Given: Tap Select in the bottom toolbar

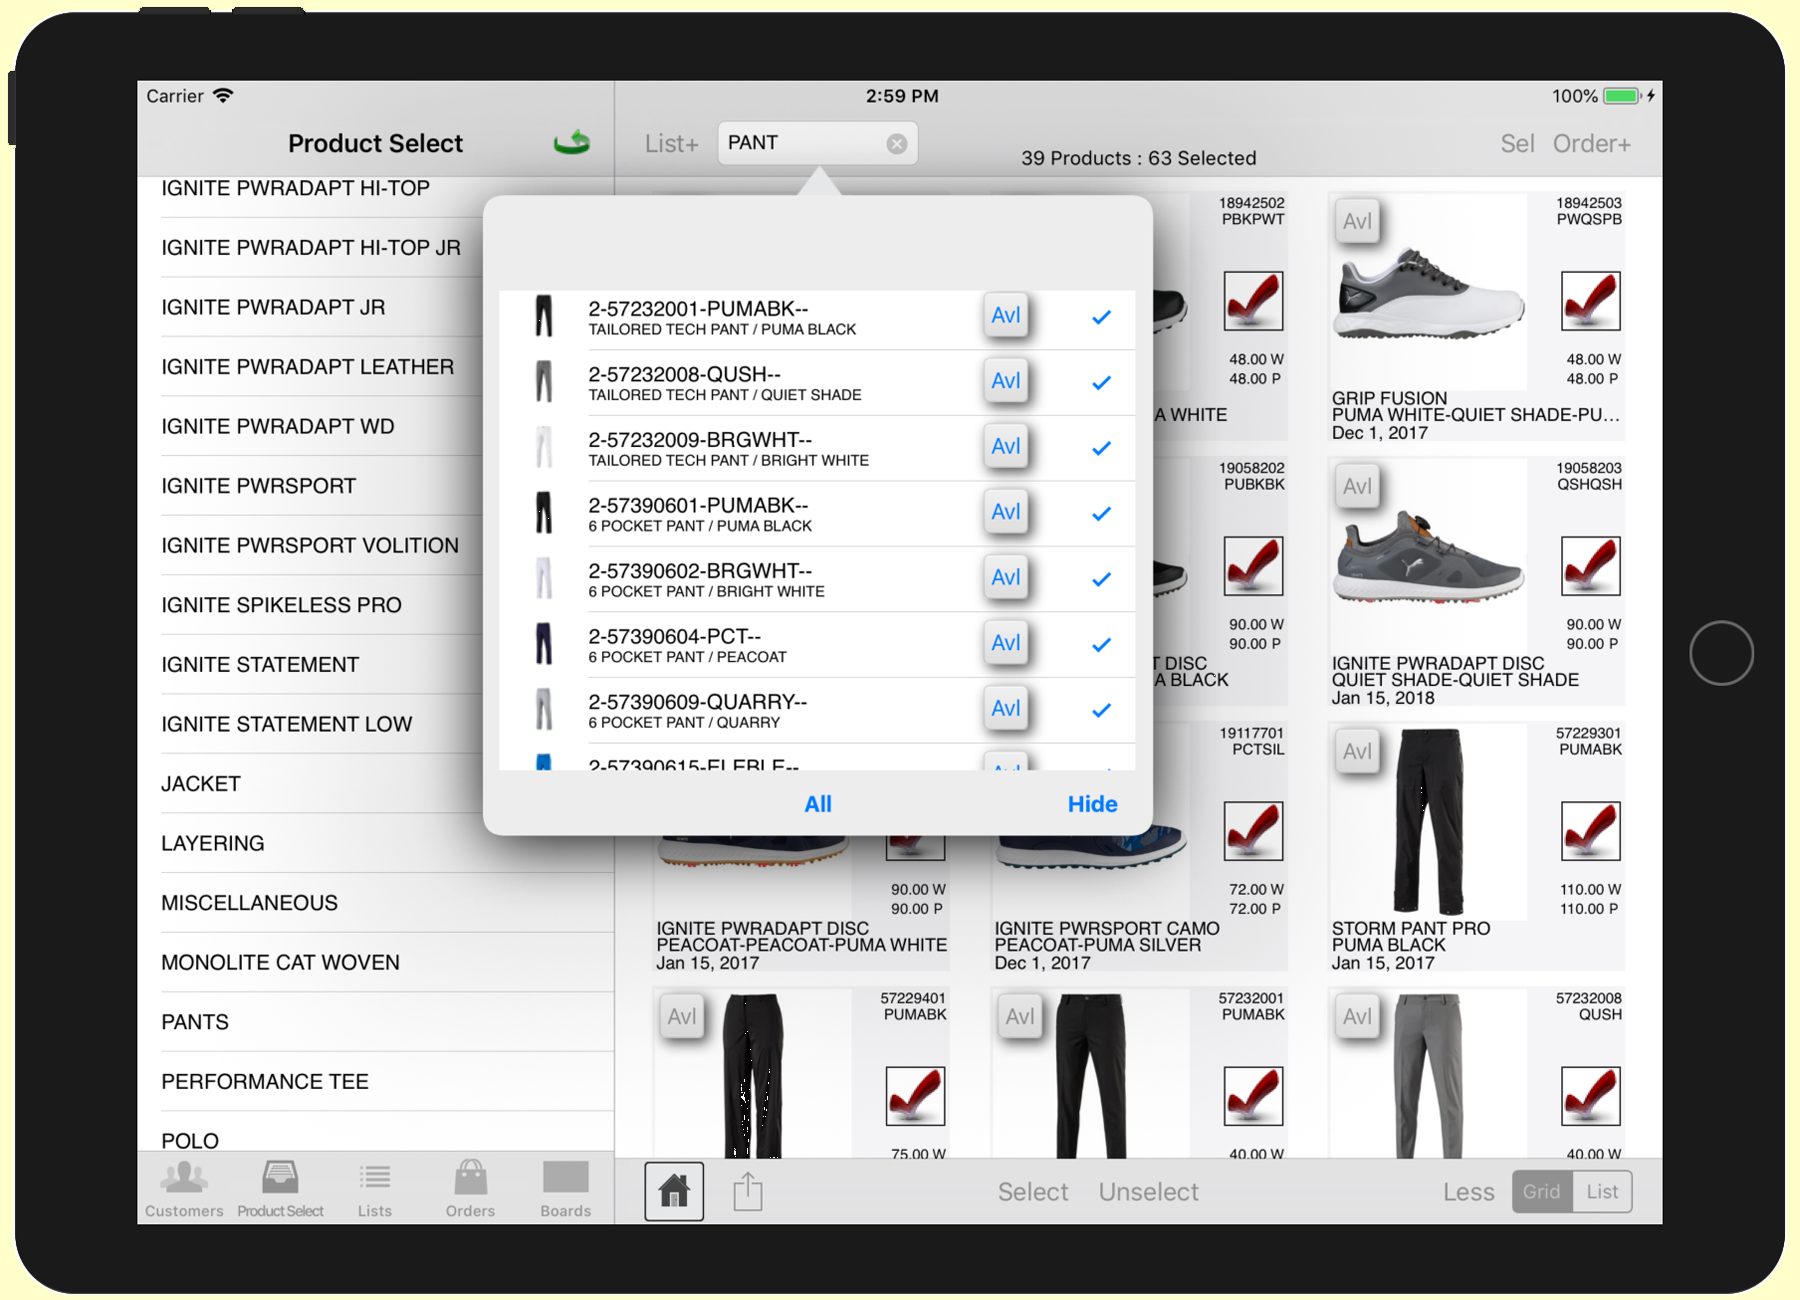Looking at the screenshot, I should (1033, 1192).
